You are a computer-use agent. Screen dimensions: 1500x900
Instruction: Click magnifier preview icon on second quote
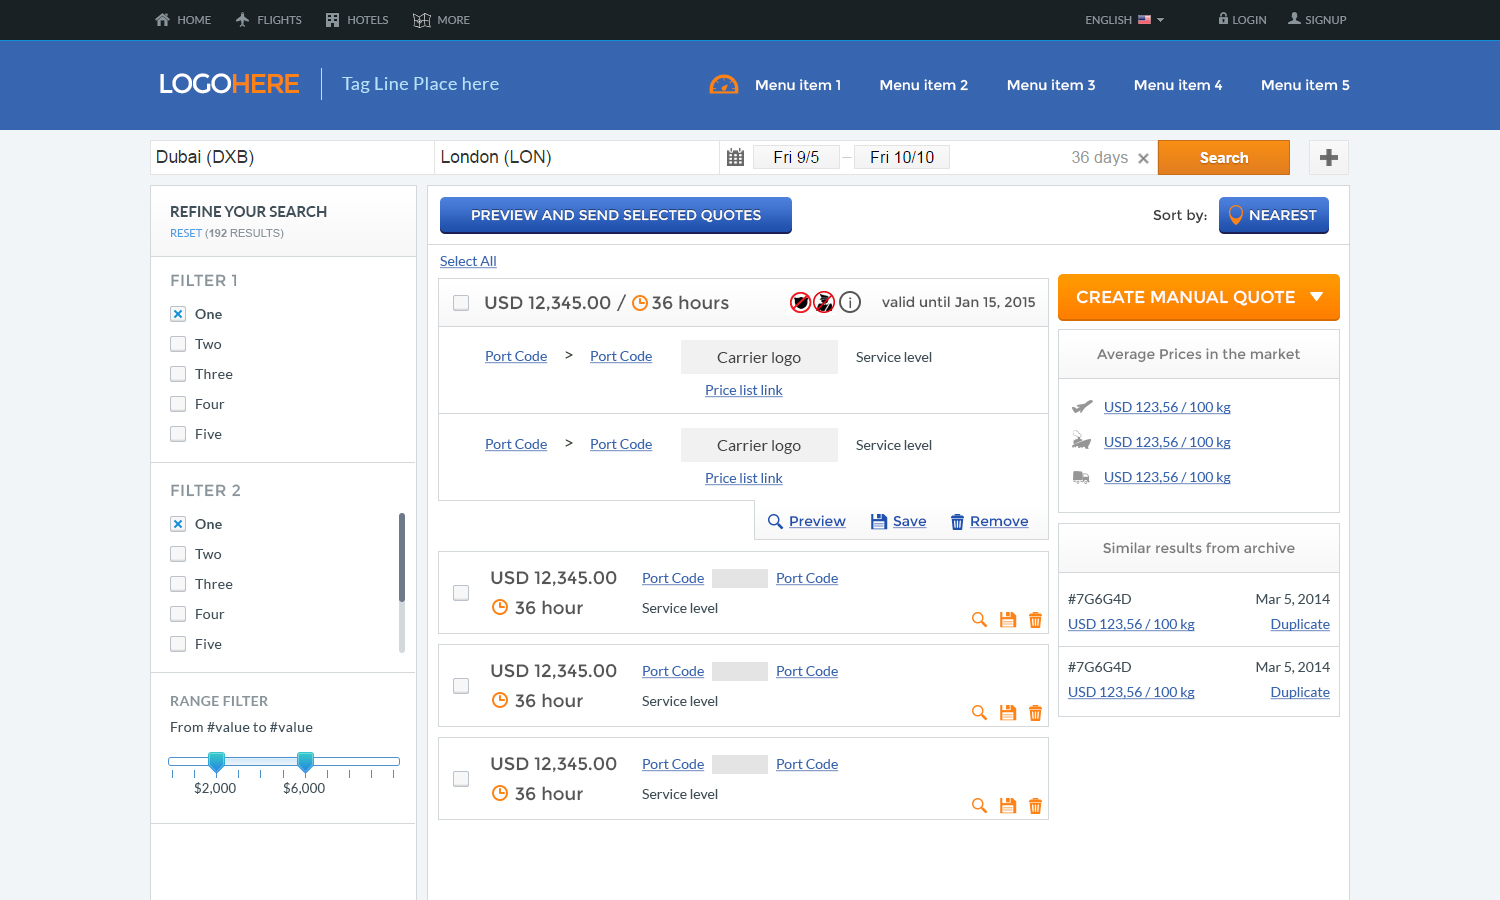pyautogui.click(x=979, y=620)
